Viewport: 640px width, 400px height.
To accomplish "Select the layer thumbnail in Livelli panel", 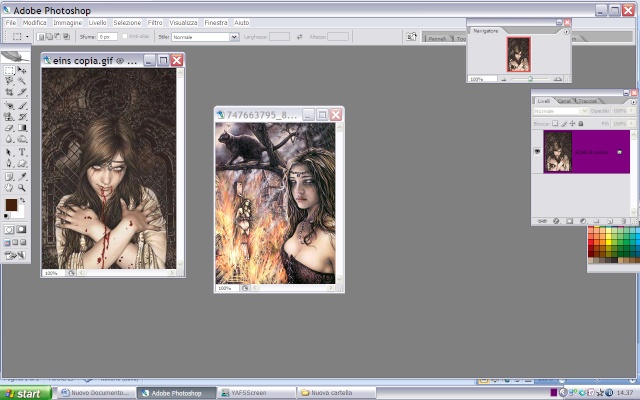I will tap(558, 151).
